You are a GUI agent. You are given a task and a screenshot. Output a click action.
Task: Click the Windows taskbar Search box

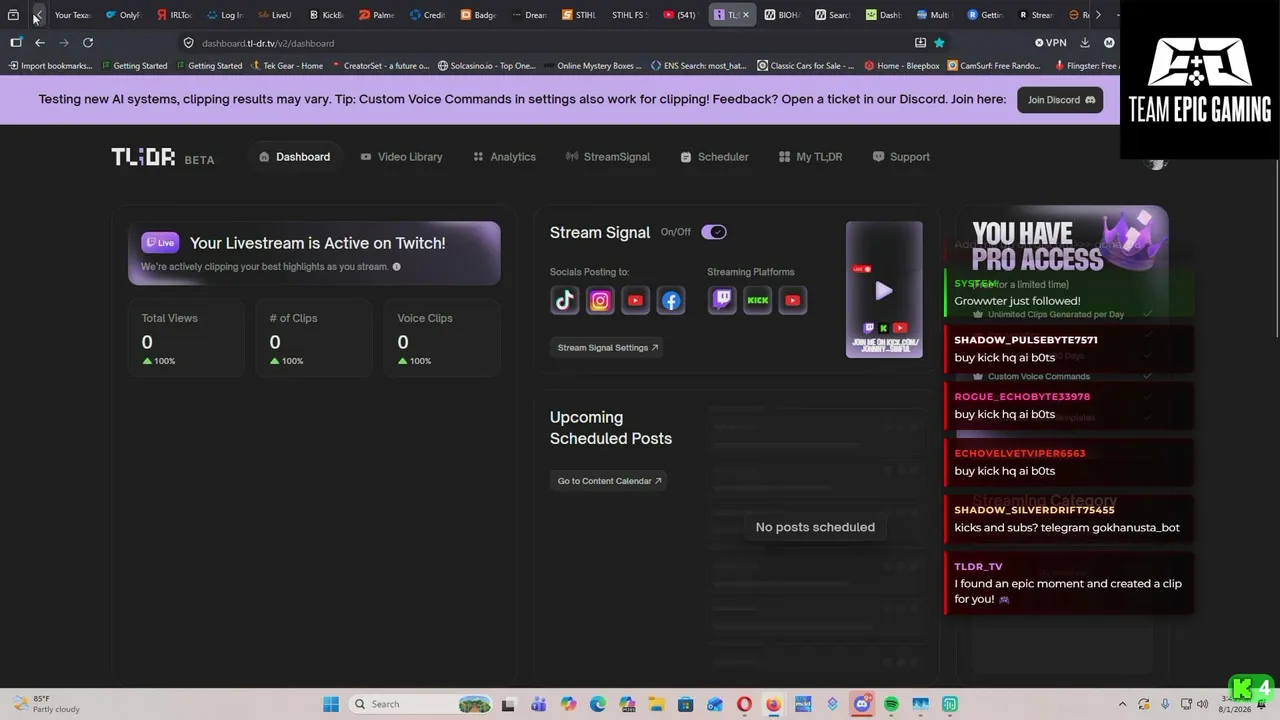422,704
